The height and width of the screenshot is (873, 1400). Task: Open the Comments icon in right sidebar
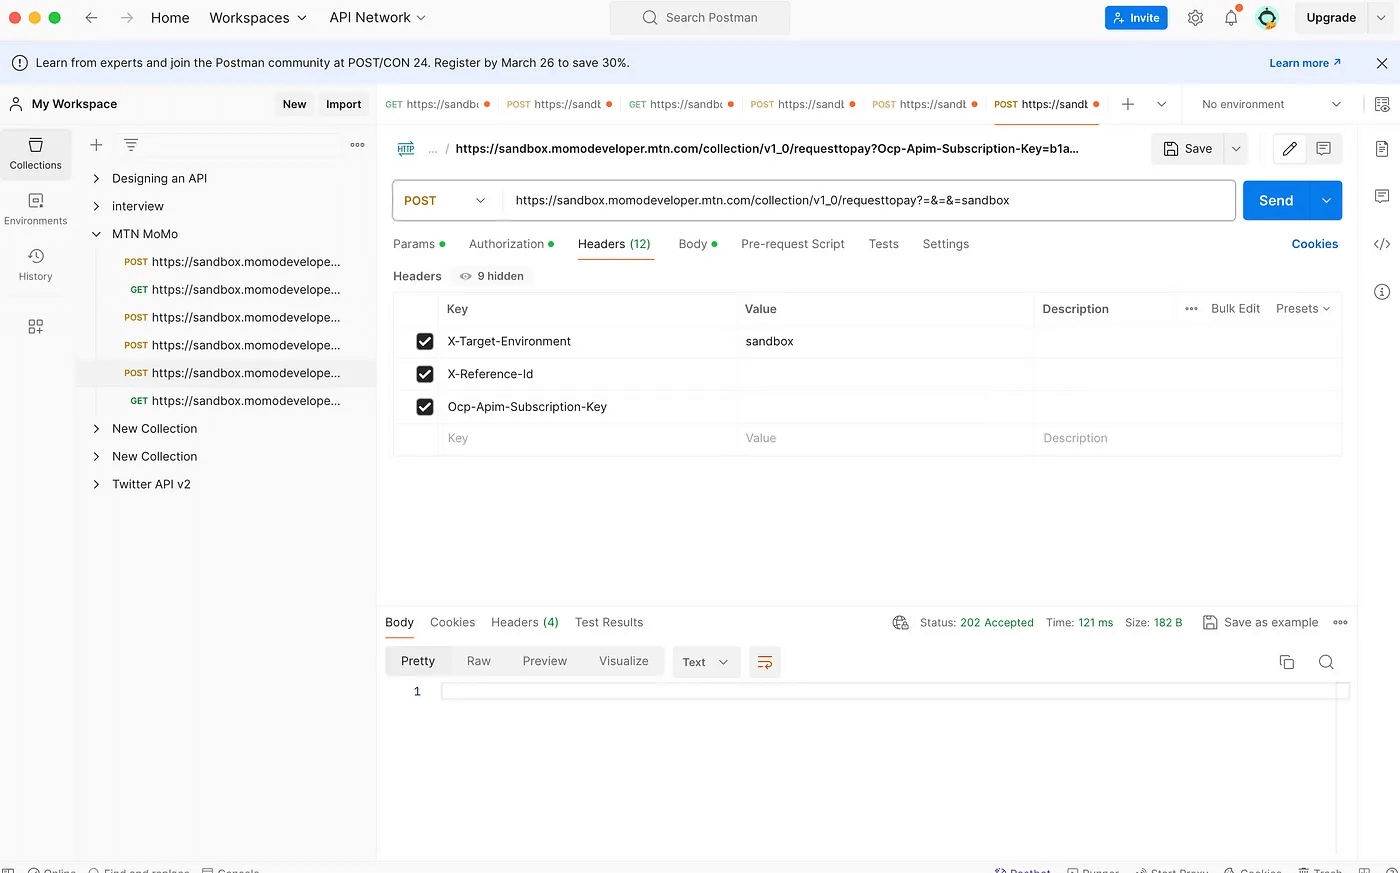1382,196
